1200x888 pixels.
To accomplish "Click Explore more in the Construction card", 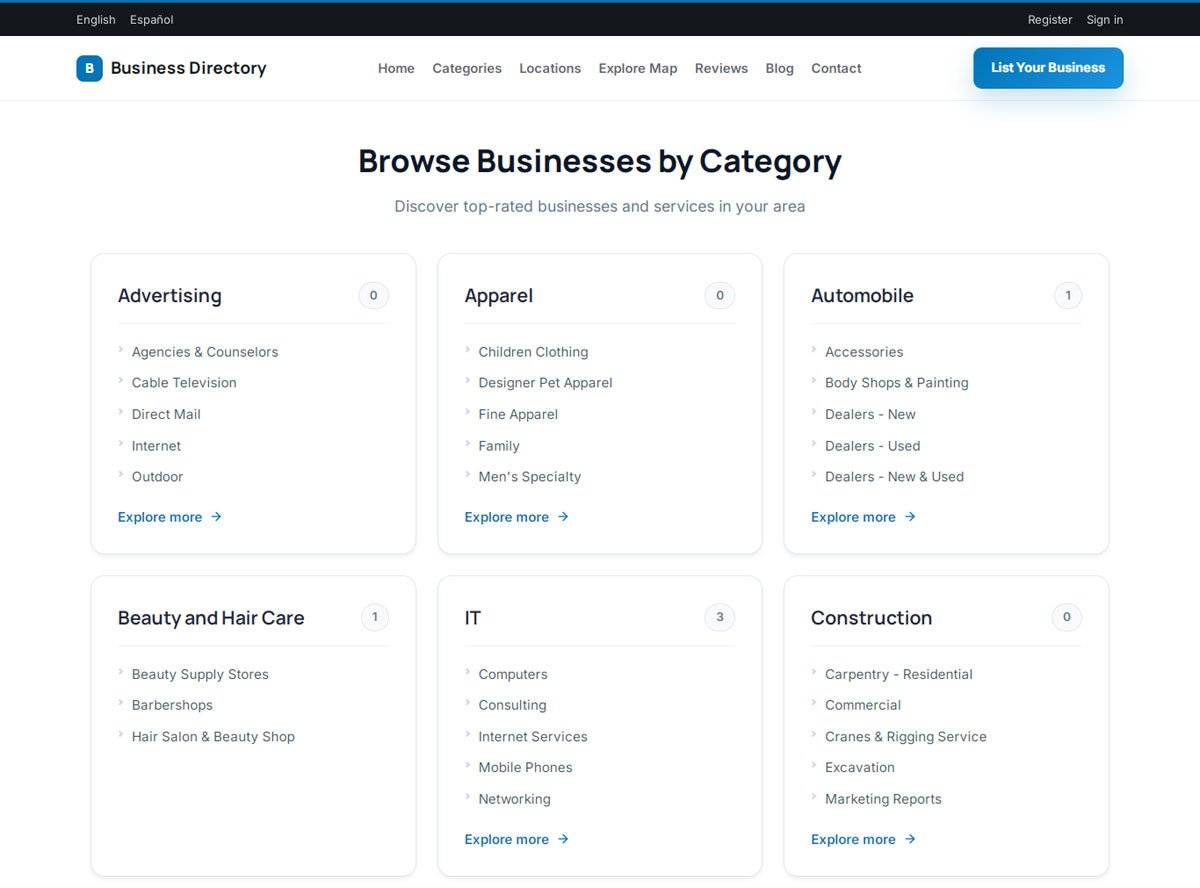I will click(863, 840).
